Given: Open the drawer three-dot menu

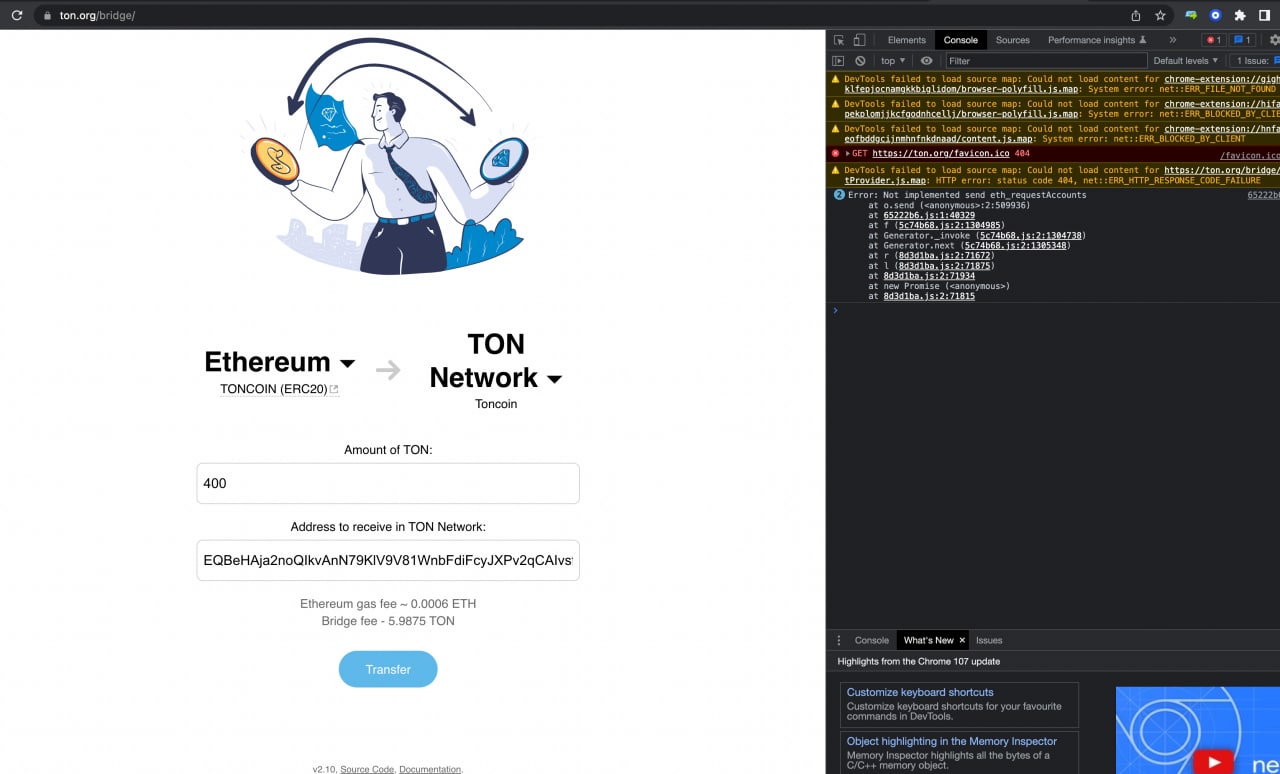Looking at the screenshot, I should click(838, 640).
